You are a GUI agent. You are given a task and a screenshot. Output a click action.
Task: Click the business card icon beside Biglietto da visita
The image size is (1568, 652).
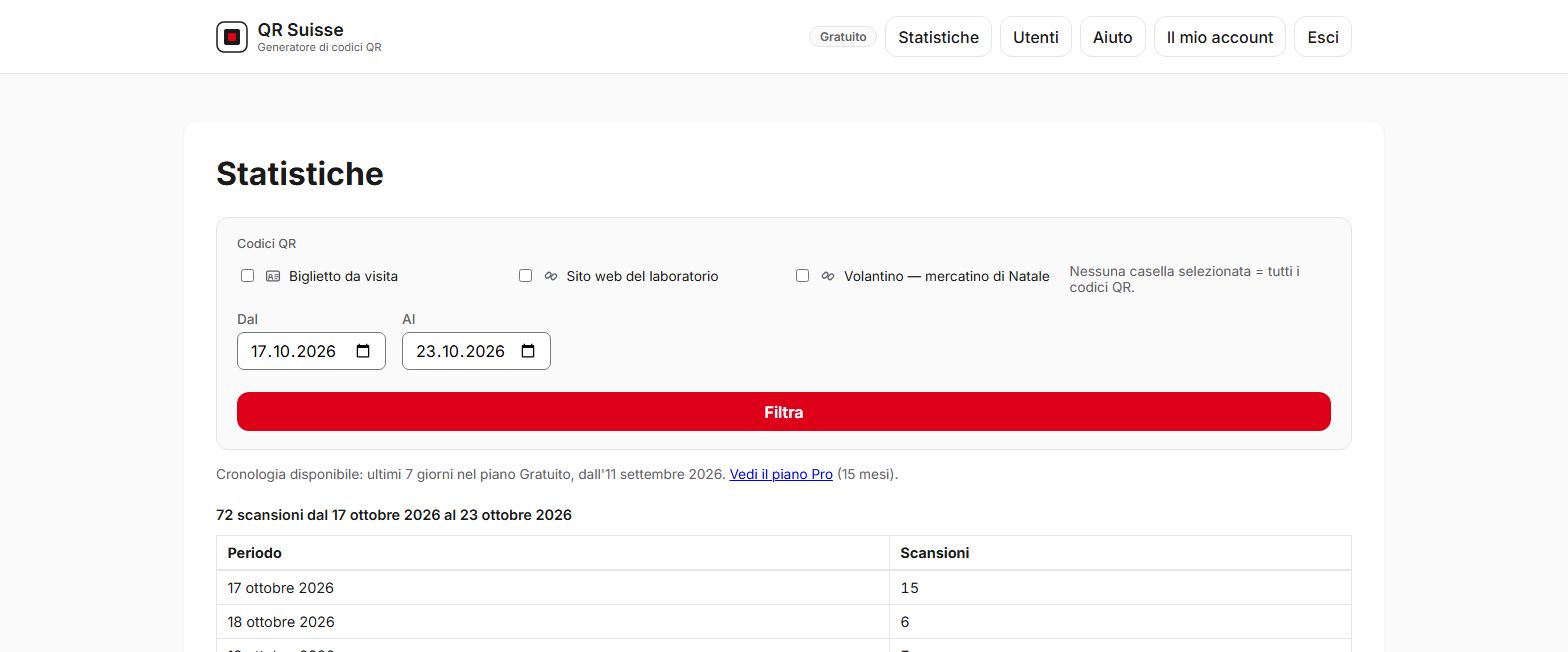[x=273, y=276]
